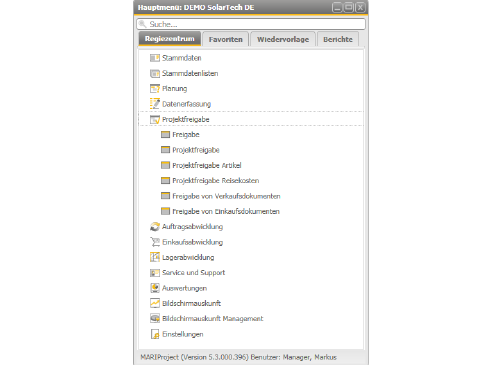Click the icon beside Projektfreigabe Reisekosten

click(165, 181)
